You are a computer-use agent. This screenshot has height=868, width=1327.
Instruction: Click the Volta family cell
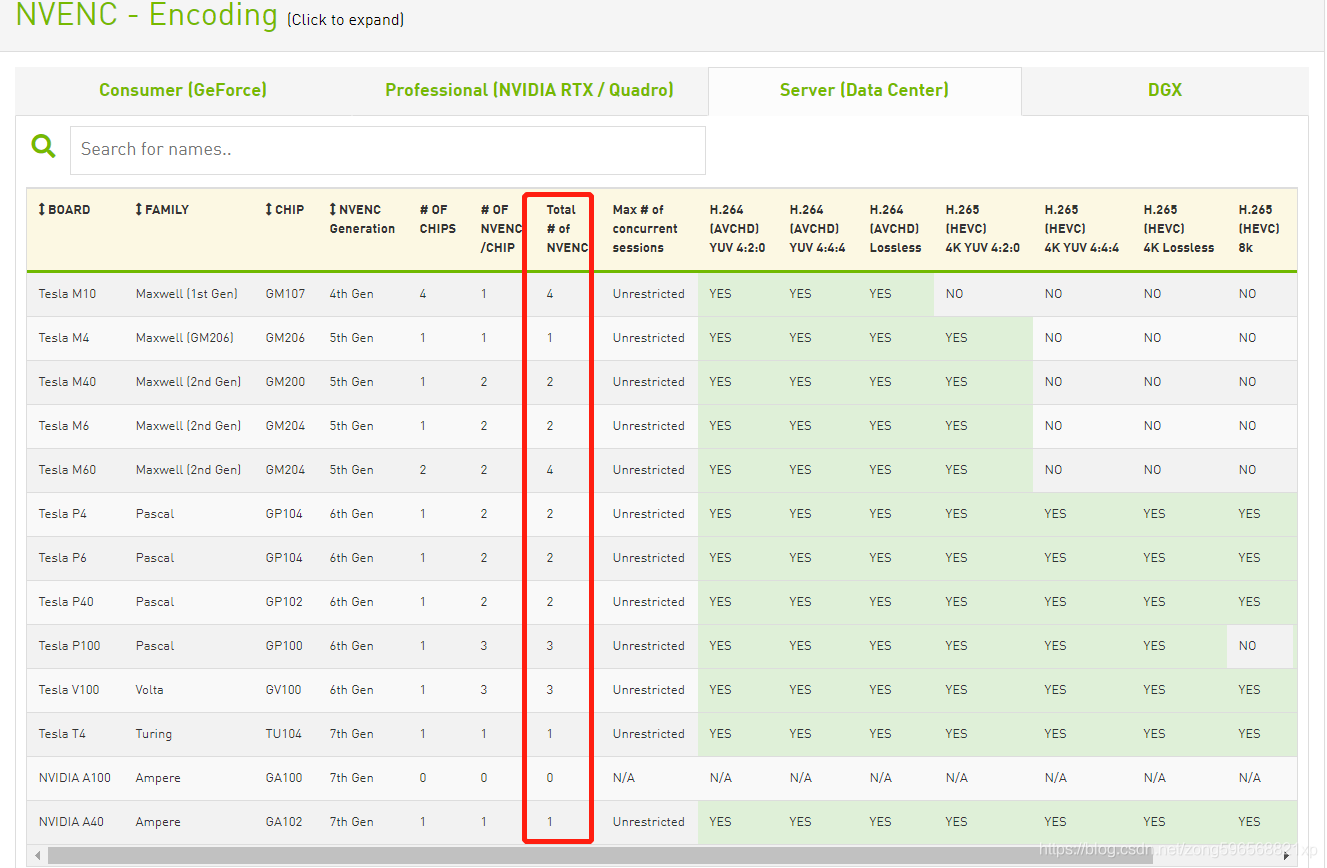coord(150,690)
